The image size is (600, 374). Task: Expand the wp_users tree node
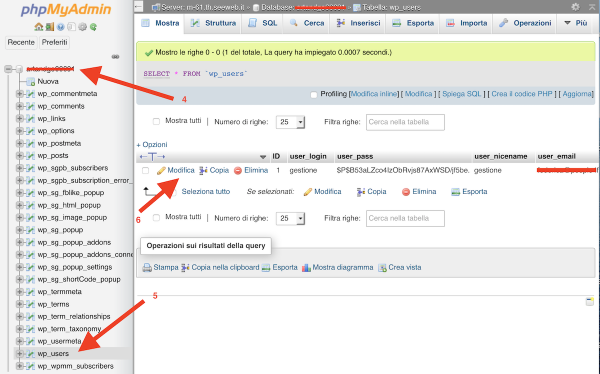coord(19,353)
